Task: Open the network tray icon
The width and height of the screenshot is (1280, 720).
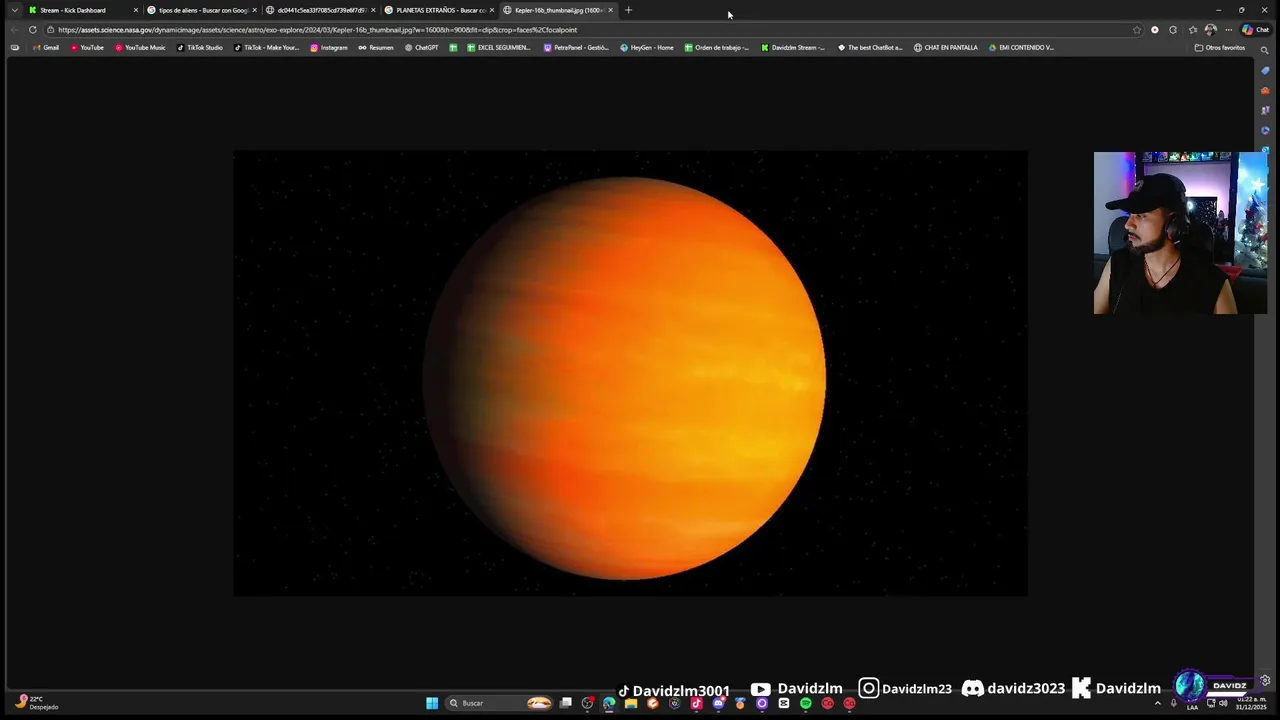Action: click(1211, 703)
